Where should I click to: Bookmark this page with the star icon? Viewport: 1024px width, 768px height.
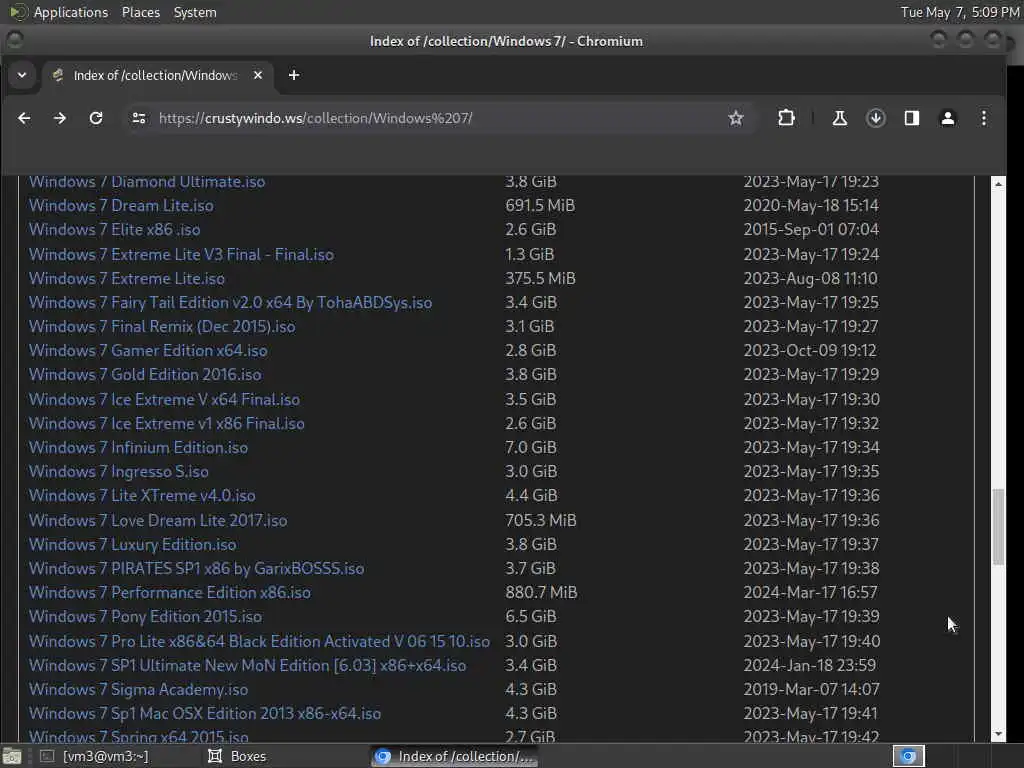736,118
